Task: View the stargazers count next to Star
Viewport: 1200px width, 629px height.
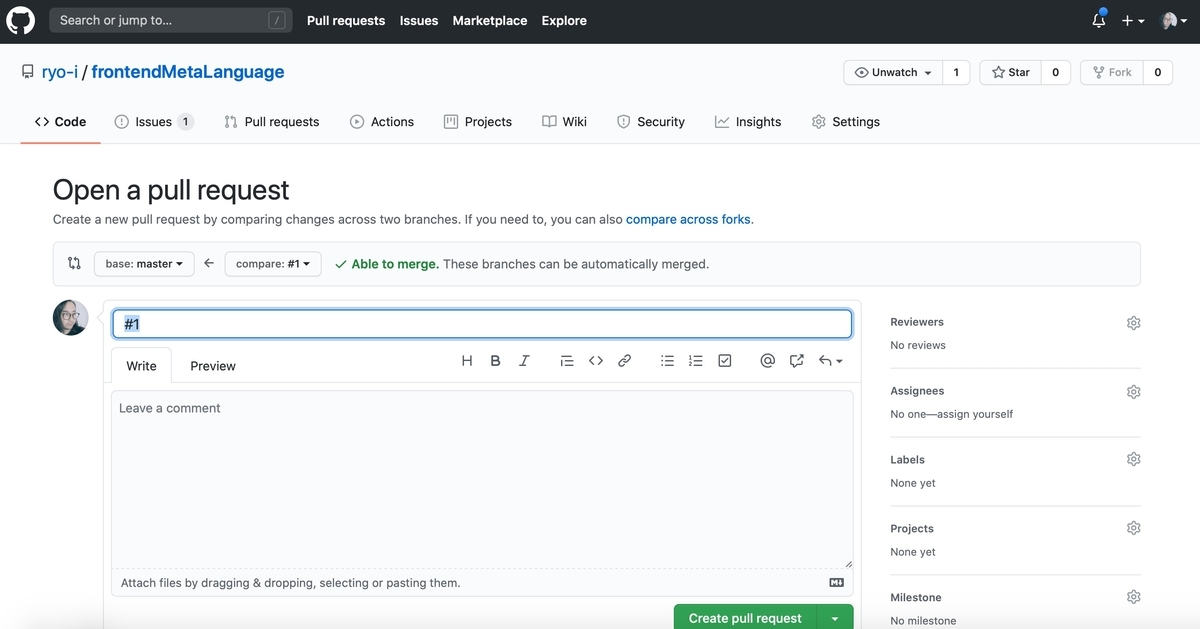Action: point(1055,72)
